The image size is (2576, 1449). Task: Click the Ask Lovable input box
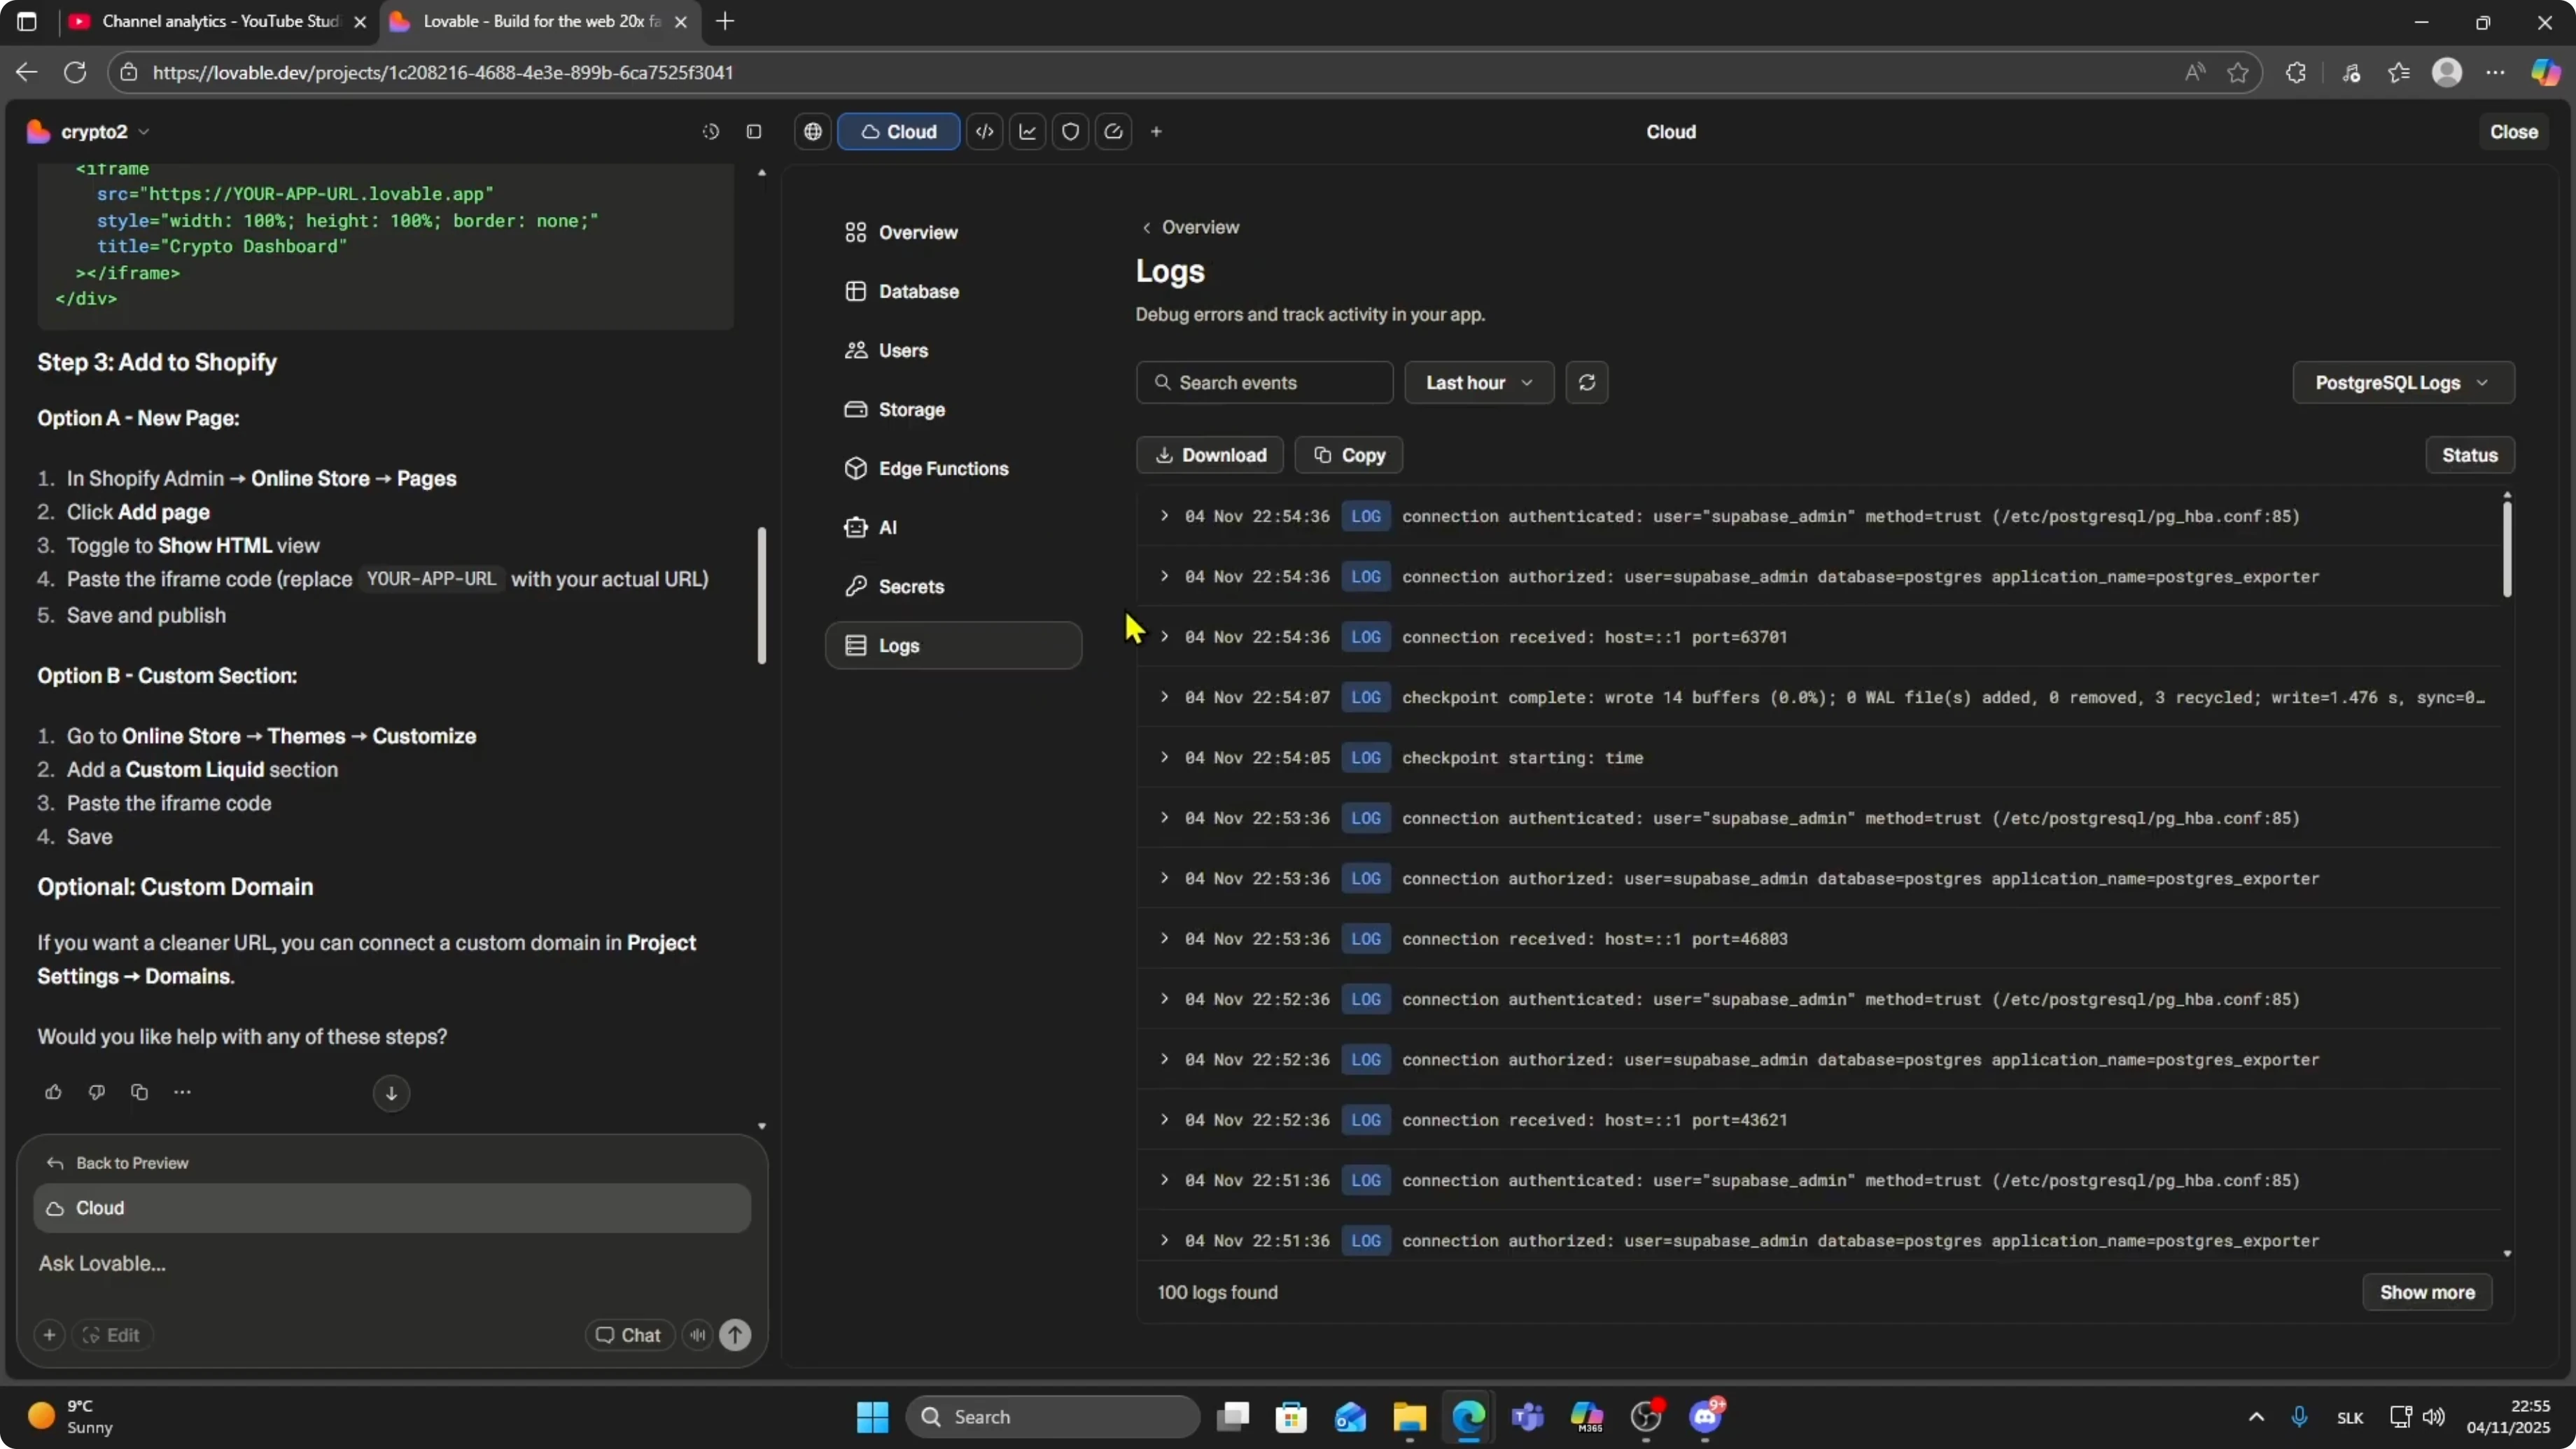pos(392,1263)
